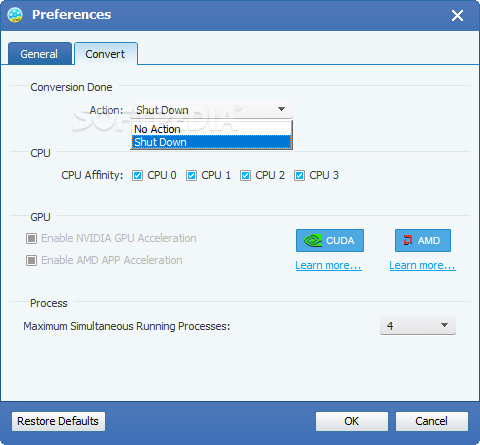Click the NVIDIA CUDA button
480x445 pixels.
coord(330,240)
